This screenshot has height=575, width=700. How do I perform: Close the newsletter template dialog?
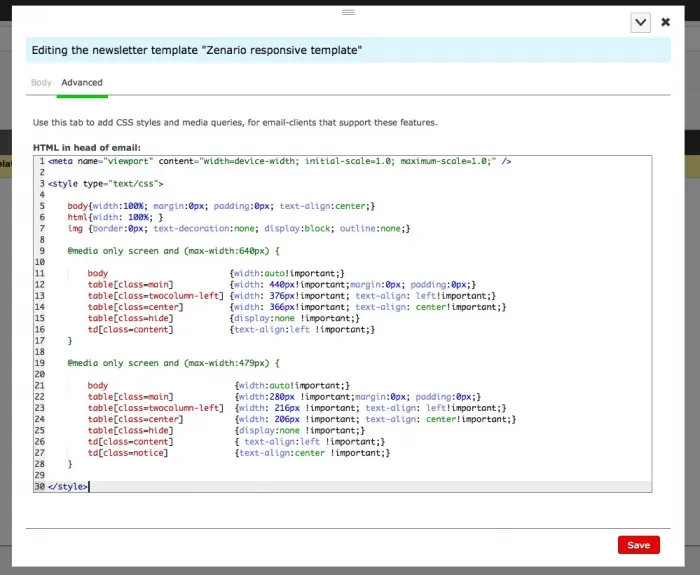tap(665, 22)
